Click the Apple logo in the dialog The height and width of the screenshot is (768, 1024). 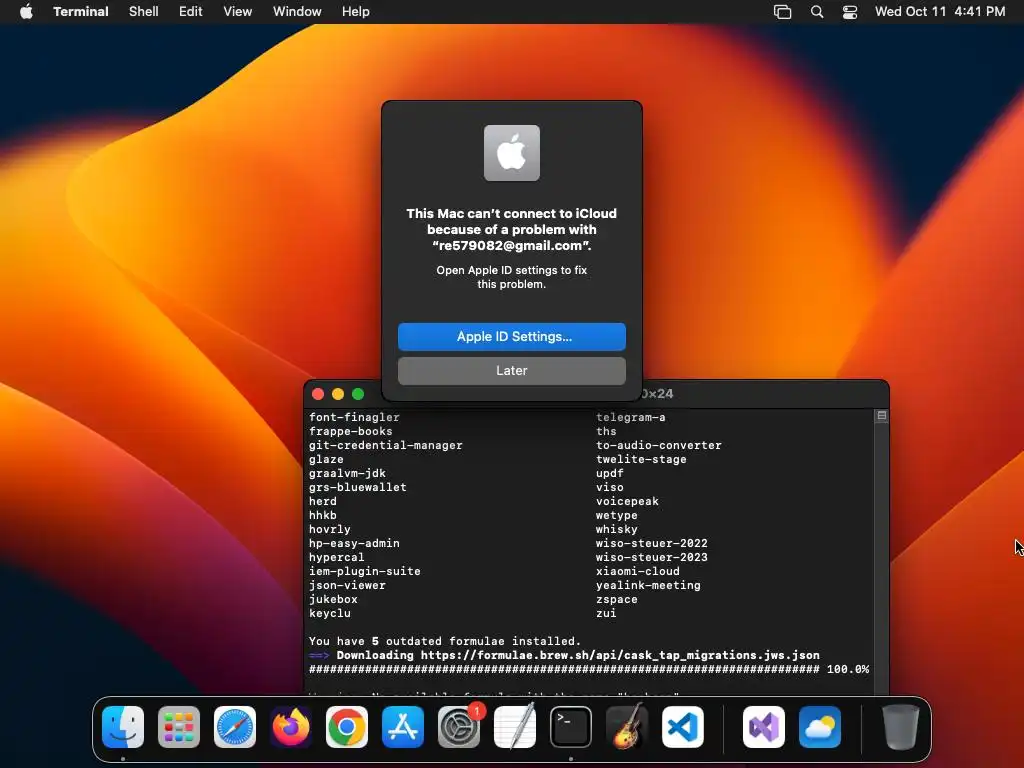coord(512,153)
